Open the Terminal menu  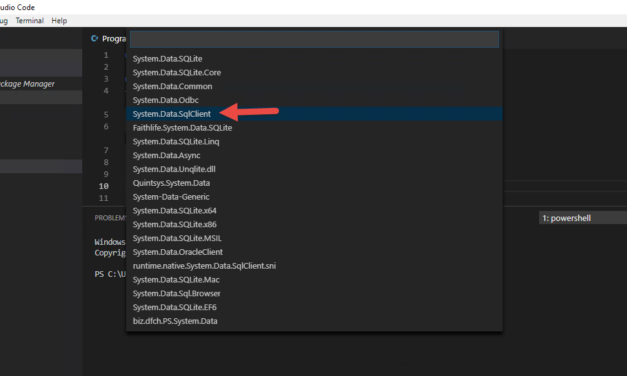[x=30, y=20]
